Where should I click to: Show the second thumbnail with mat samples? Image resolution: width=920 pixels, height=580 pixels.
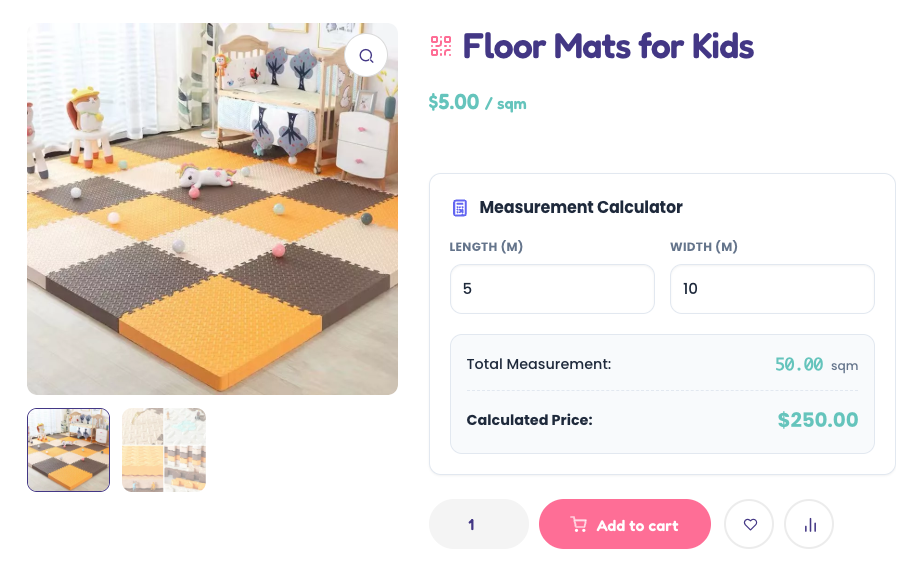[164, 450]
